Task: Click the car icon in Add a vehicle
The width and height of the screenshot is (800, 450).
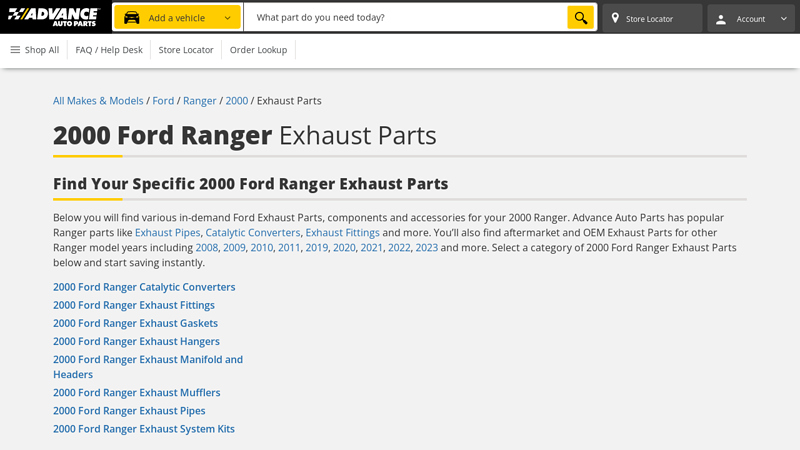Action: (132, 18)
